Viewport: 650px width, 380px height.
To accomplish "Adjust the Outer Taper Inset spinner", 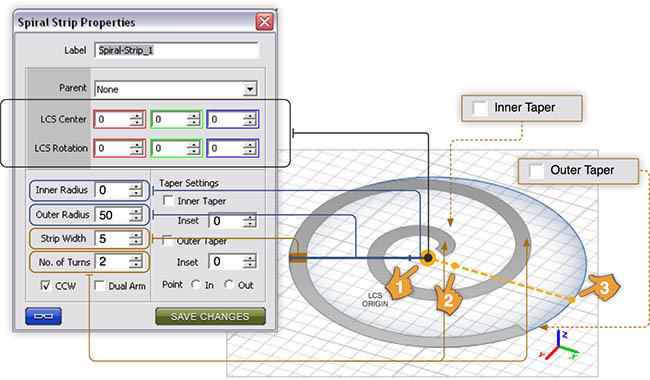I will pyautogui.click(x=250, y=261).
